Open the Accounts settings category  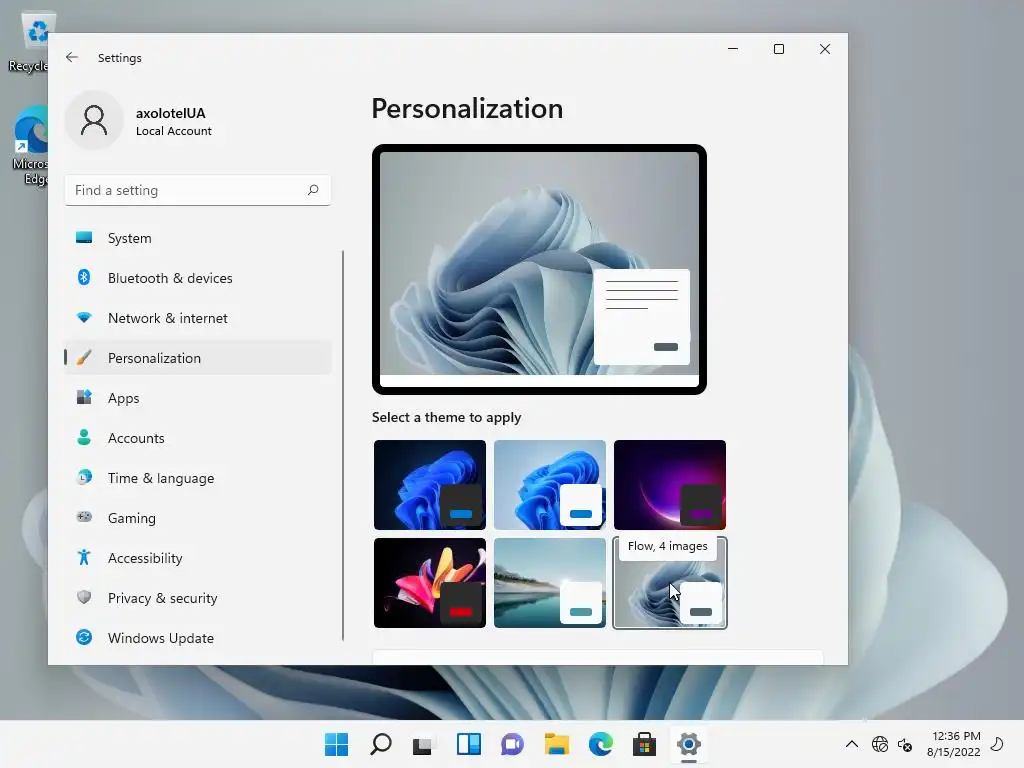(198, 438)
